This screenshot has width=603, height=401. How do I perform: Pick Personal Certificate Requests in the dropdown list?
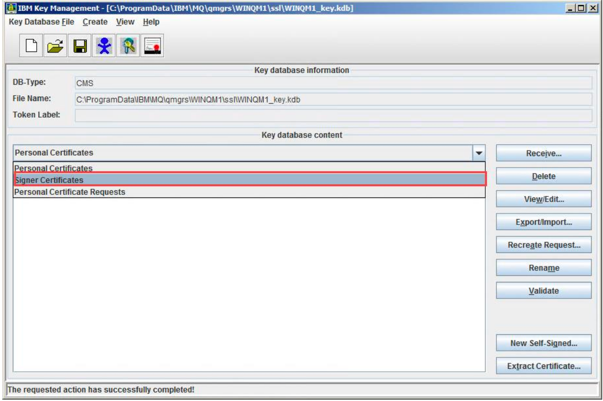pyautogui.click(x=249, y=192)
